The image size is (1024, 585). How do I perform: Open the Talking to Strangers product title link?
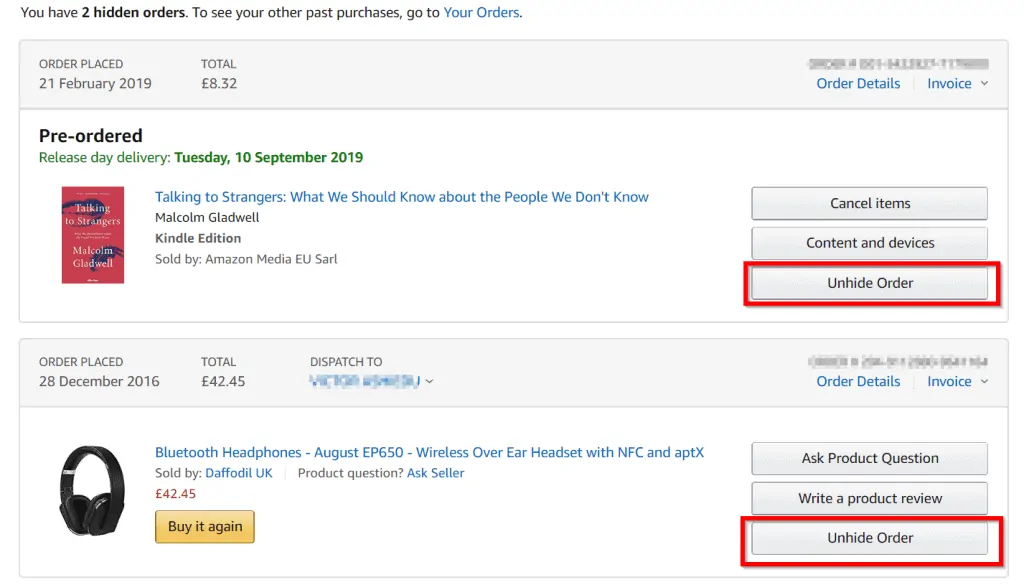(x=402, y=197)
